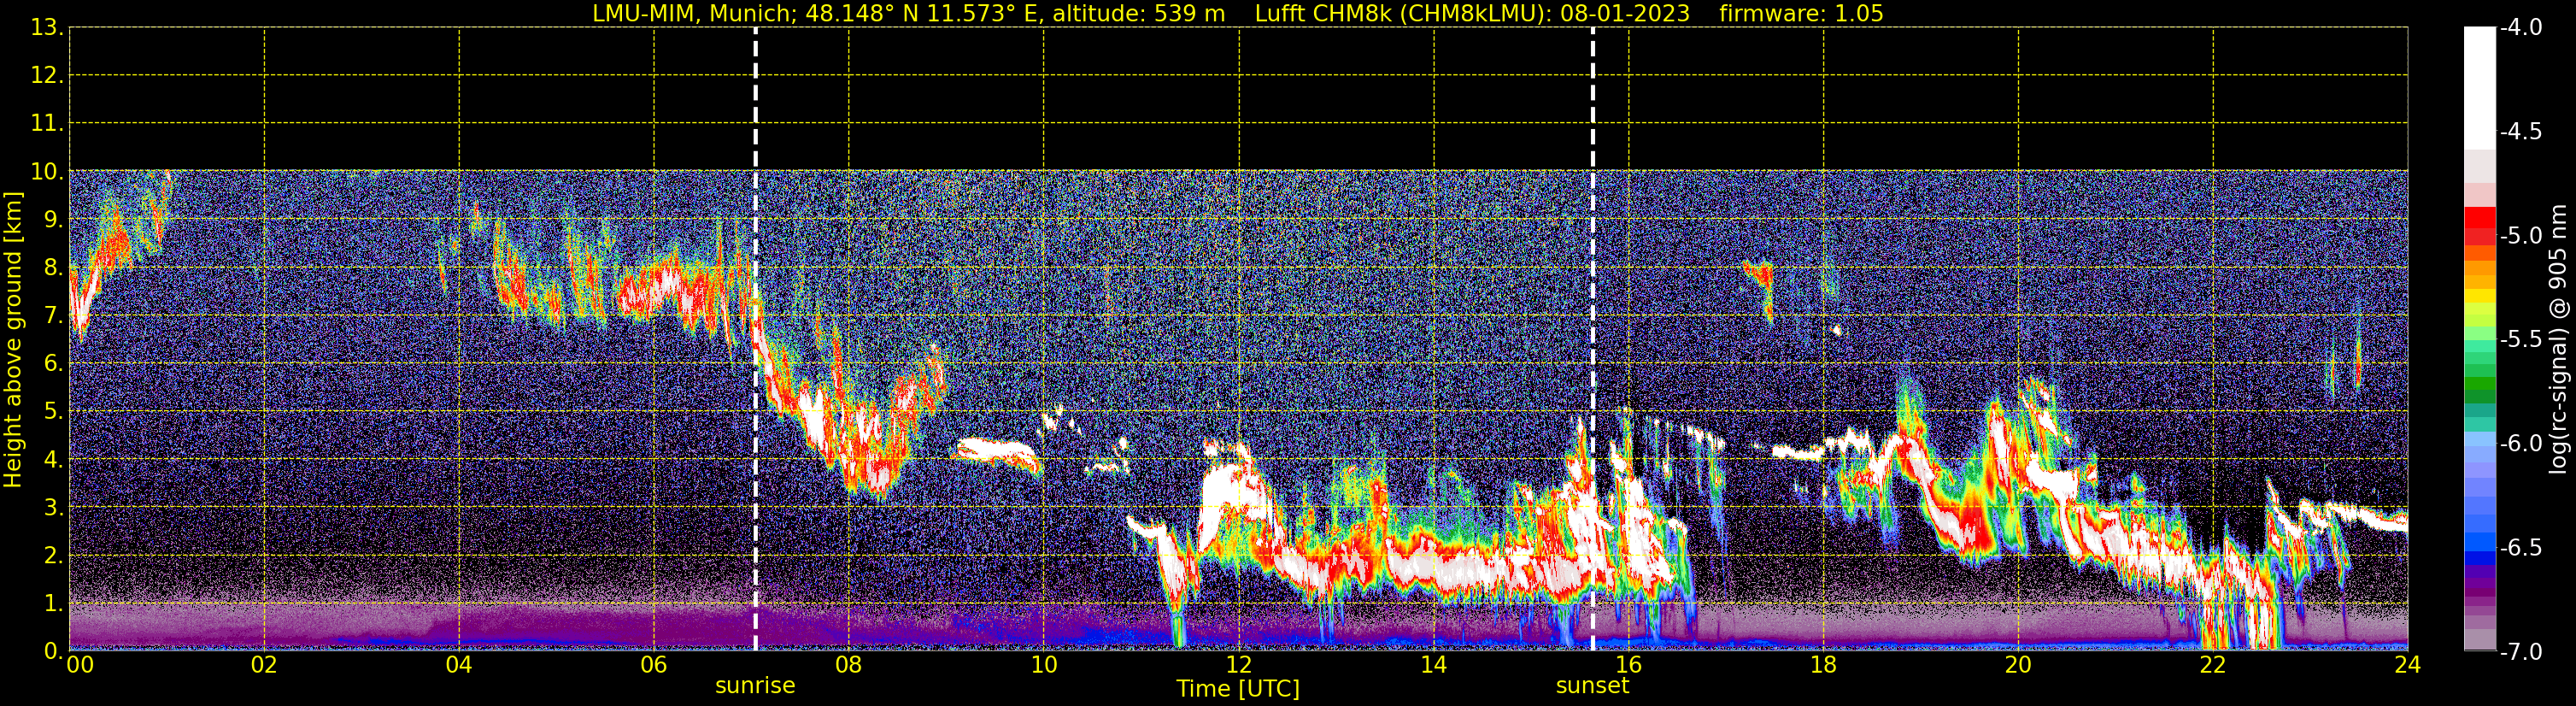This screenshot has height=706, width=2576.
Task: Click the time axis tick label '14'
Action: 1434,665
